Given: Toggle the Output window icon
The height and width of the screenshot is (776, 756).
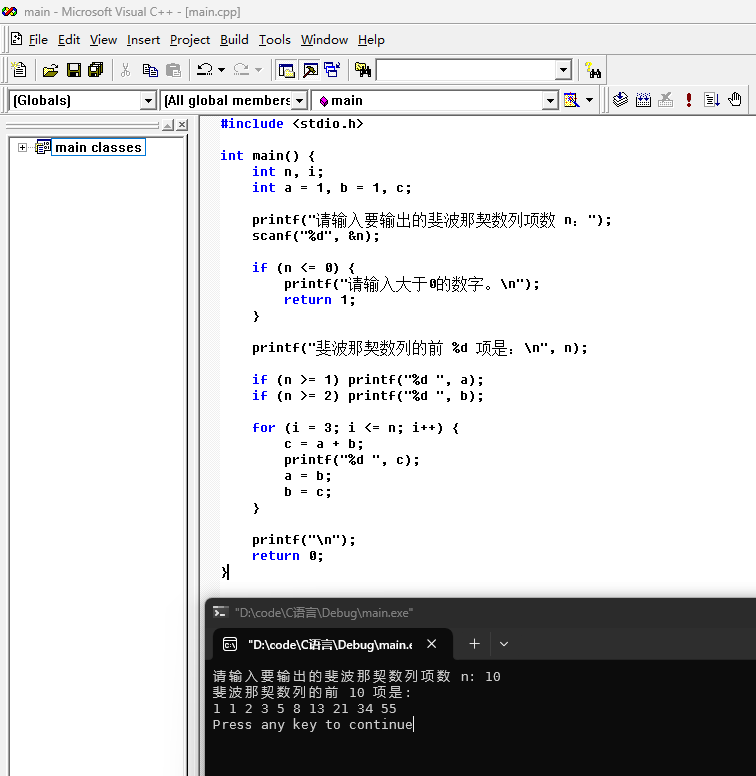Looking at the screenshot, I should tap(310, 70).
